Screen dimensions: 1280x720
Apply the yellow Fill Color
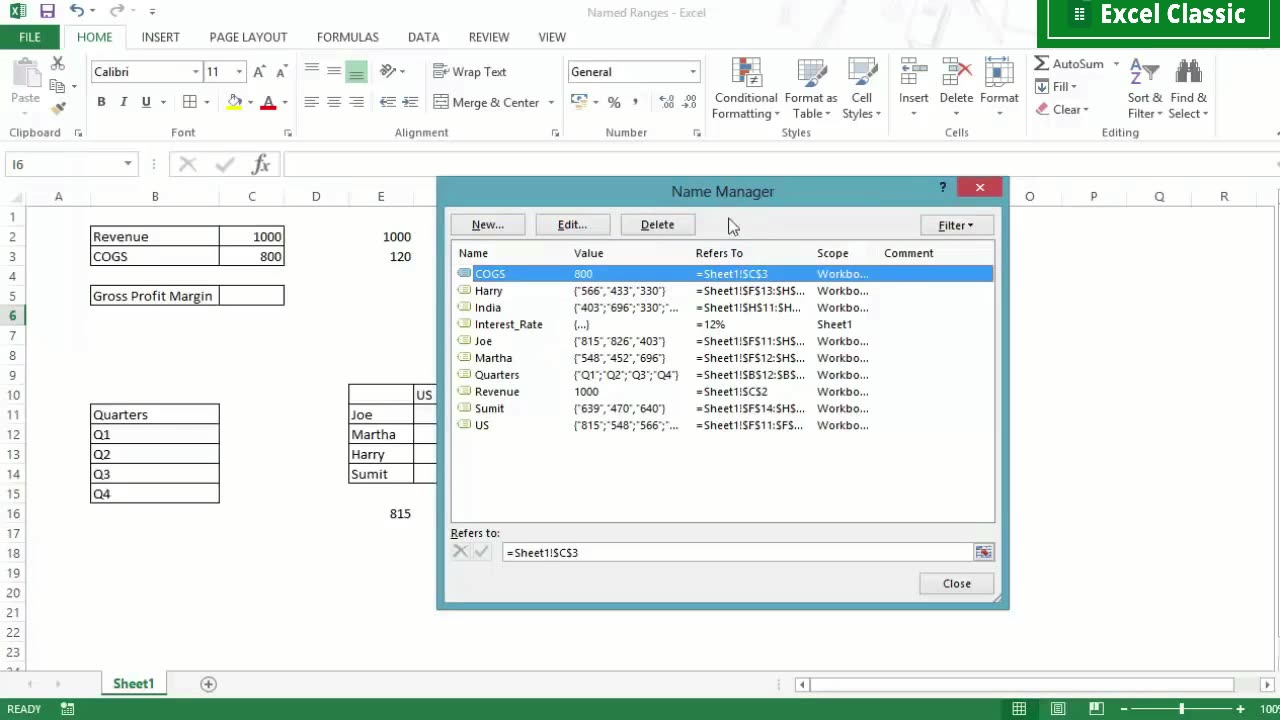point(234,102)
